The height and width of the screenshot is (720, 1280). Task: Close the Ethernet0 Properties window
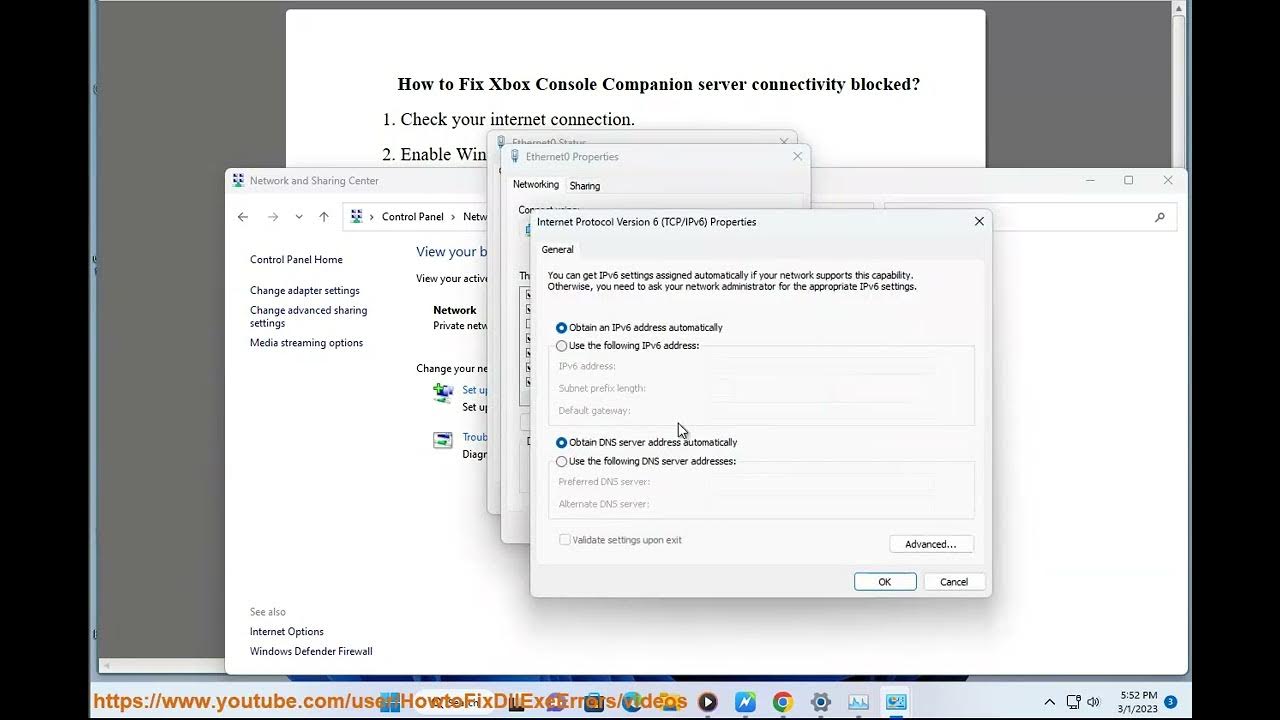(797, 157)
